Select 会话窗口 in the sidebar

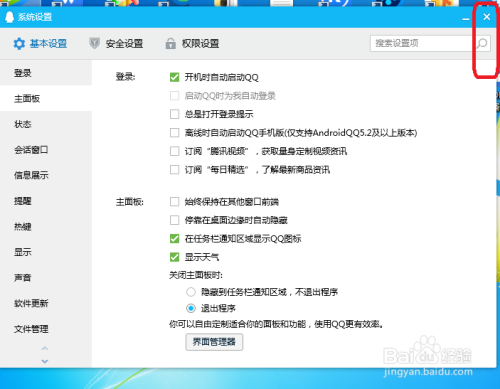pos(46,150)
